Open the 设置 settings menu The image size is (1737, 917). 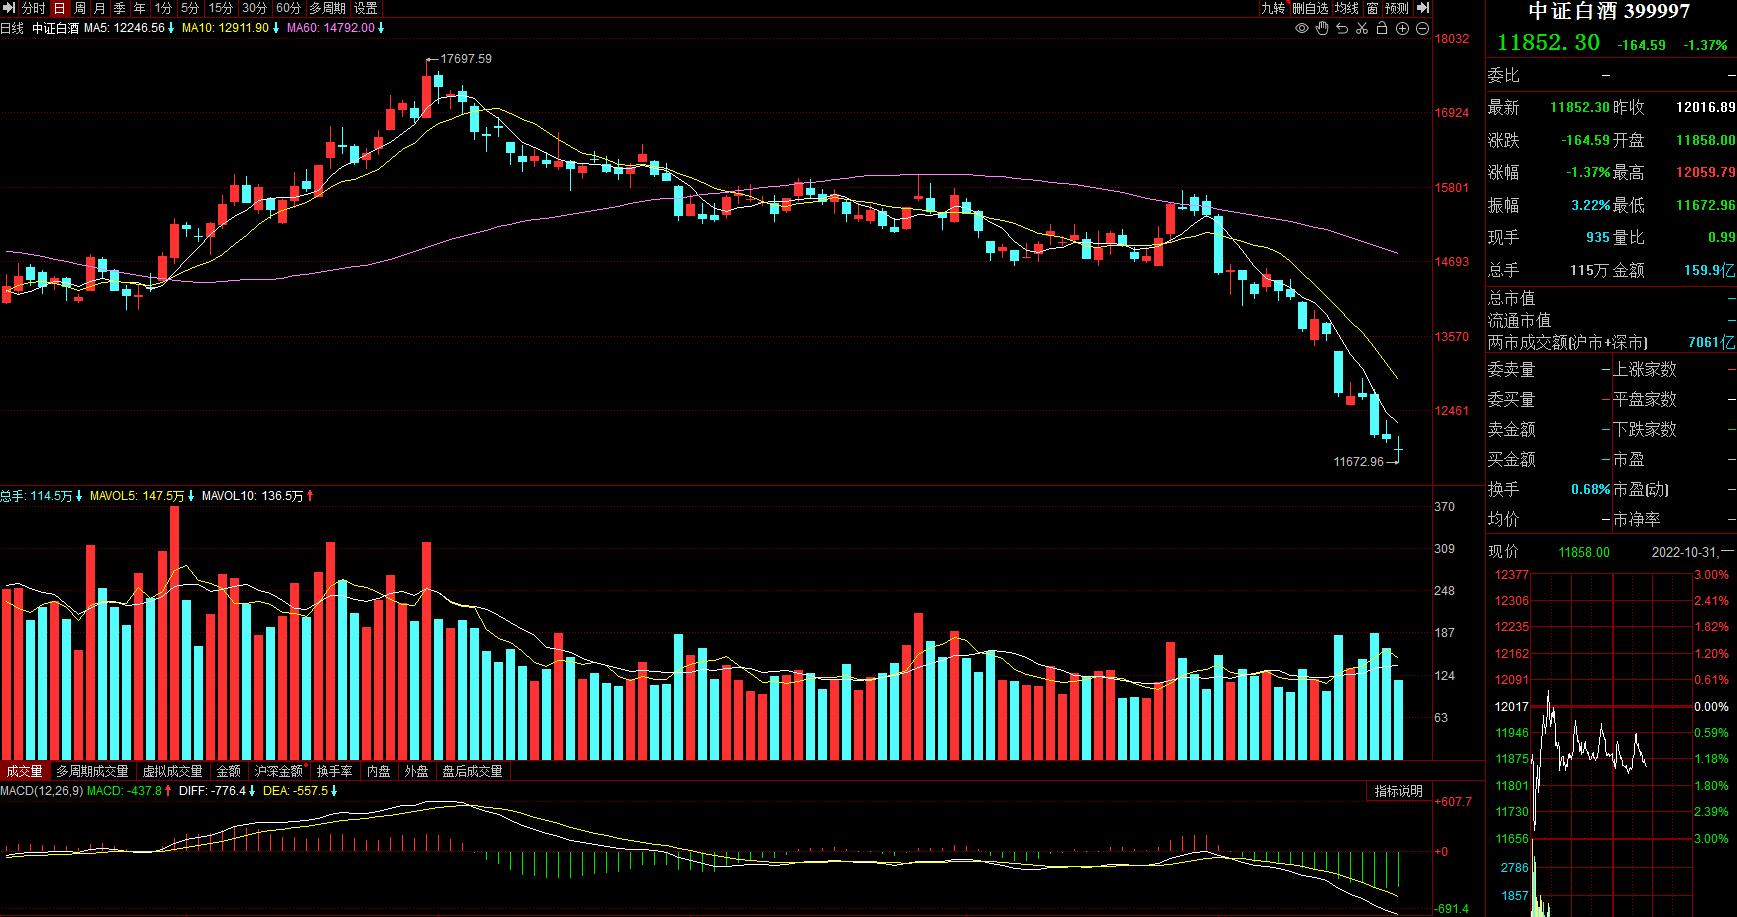tap(366, 8)
